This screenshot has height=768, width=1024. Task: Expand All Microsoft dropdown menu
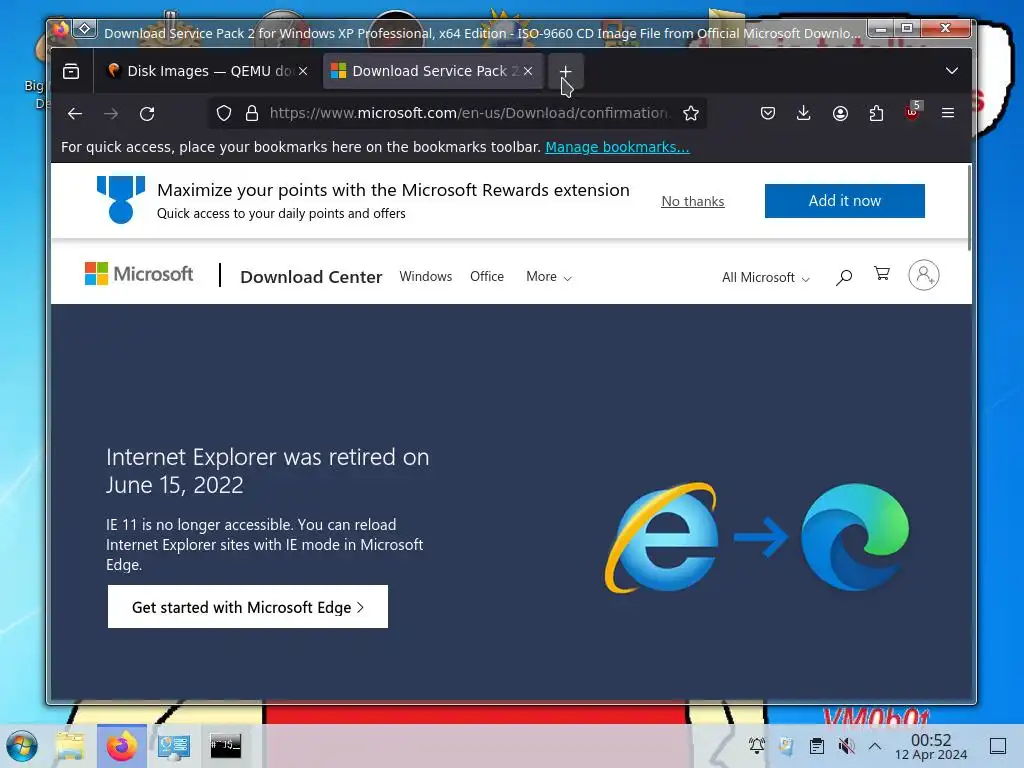point(766,278)
